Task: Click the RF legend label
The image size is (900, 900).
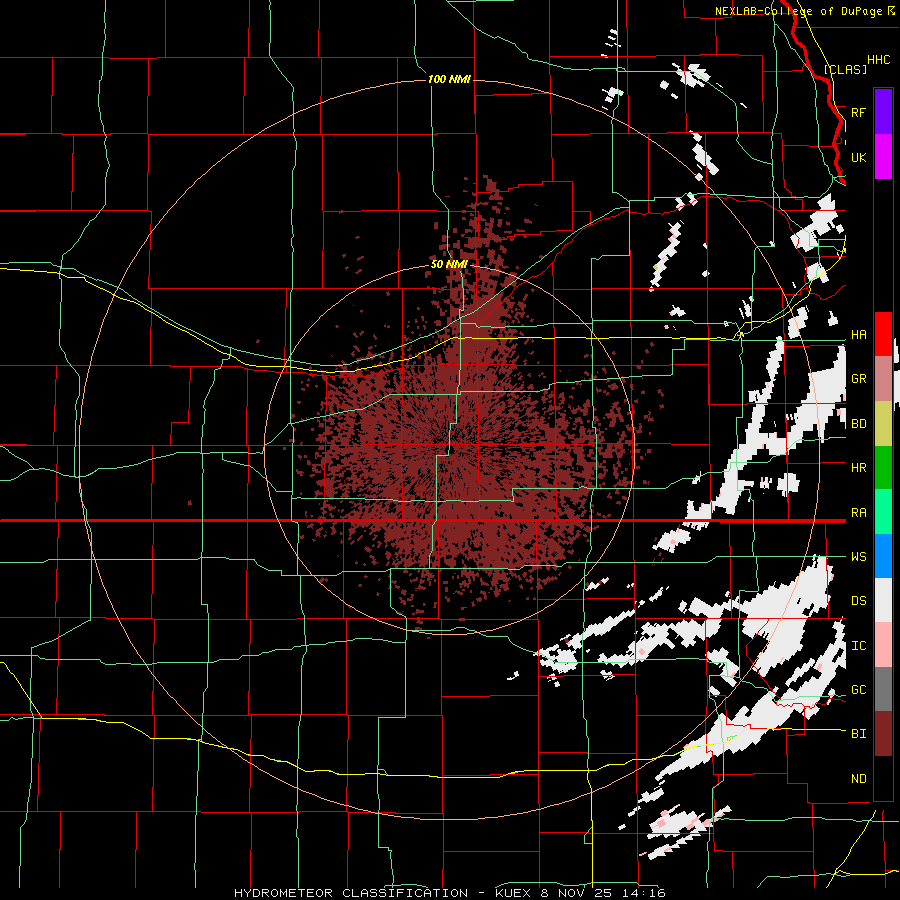Action: 858,112
